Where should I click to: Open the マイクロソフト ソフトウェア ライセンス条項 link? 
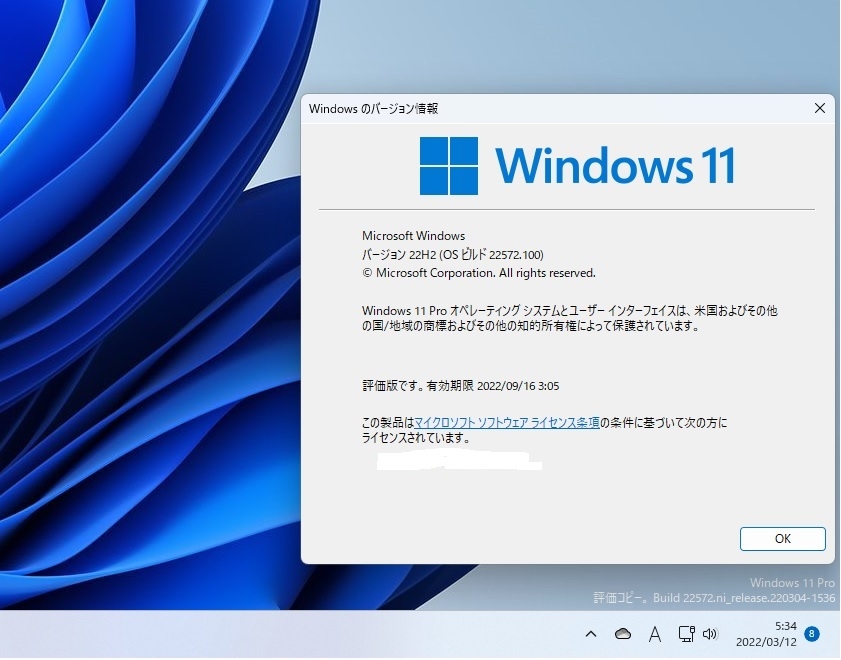coord(507,423)
